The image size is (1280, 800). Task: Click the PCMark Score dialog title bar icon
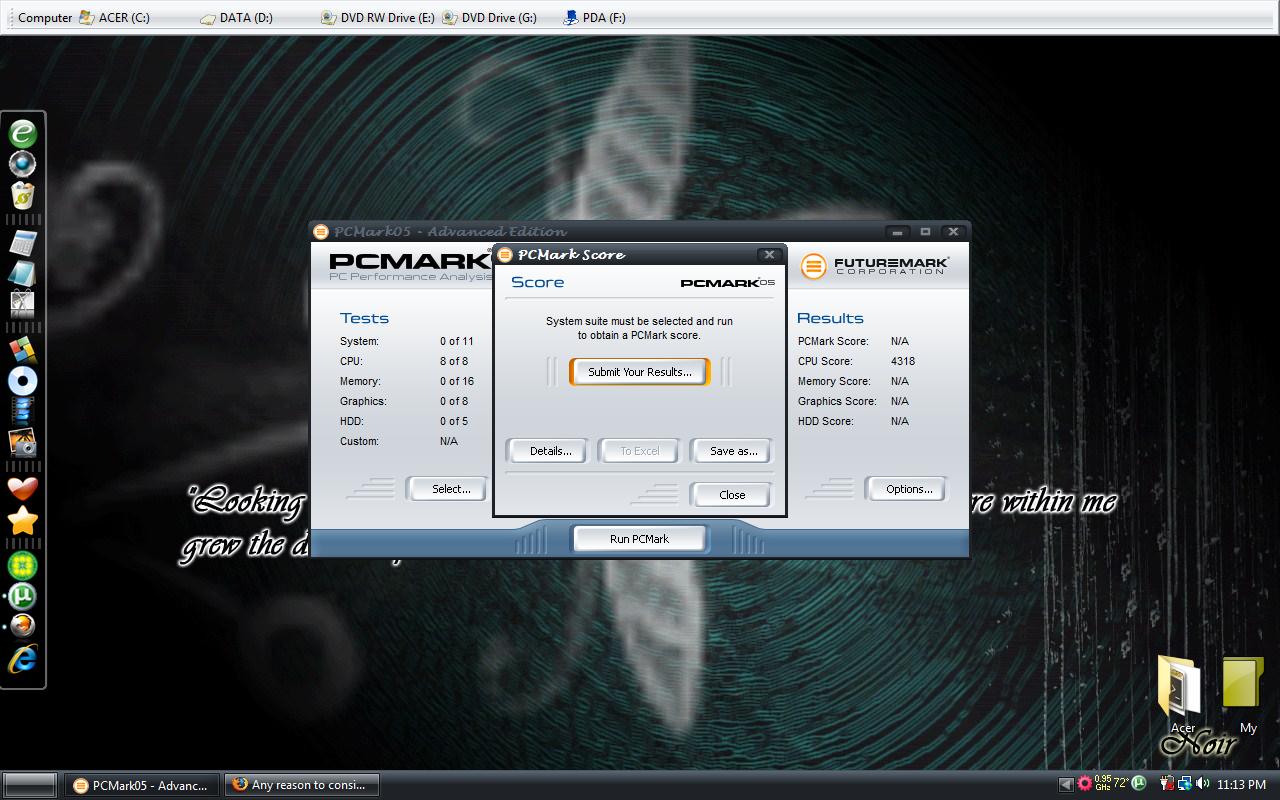coord(505,255)
